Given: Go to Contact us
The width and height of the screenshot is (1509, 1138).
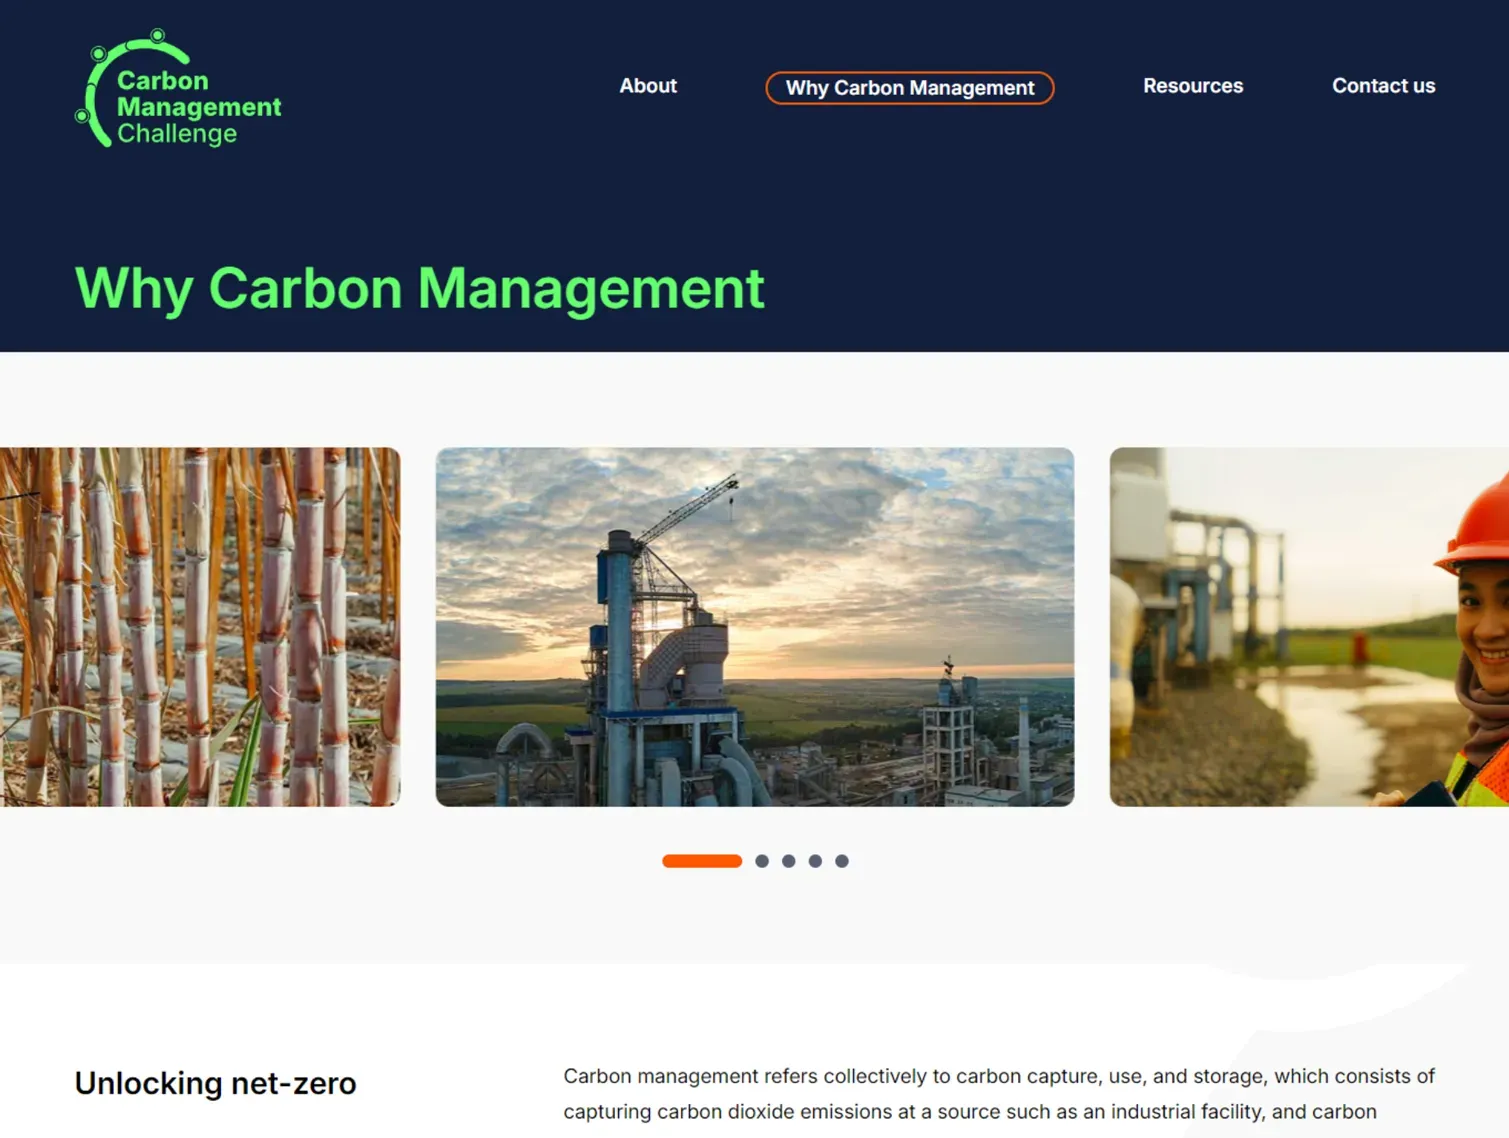Looking at the screenshot, I should 1383,86.
